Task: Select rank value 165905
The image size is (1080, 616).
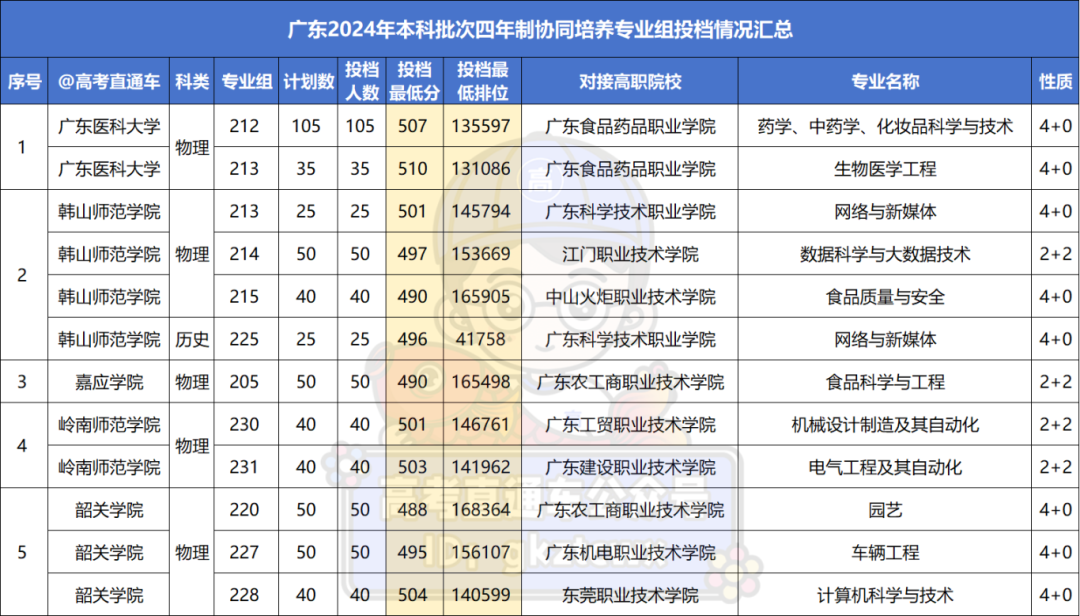Action: click(x=481, y=296)
